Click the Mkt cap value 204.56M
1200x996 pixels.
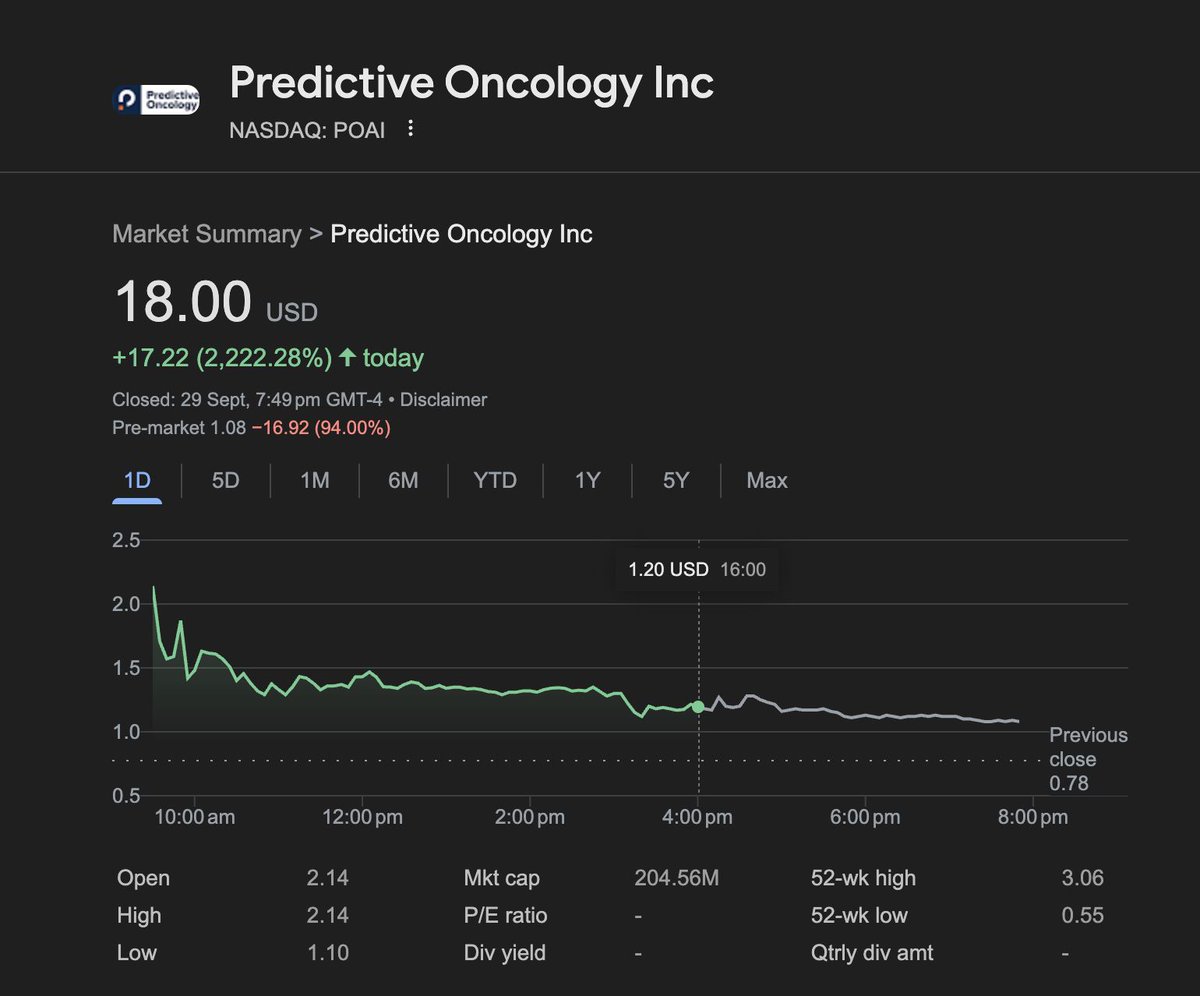[676, 878]
